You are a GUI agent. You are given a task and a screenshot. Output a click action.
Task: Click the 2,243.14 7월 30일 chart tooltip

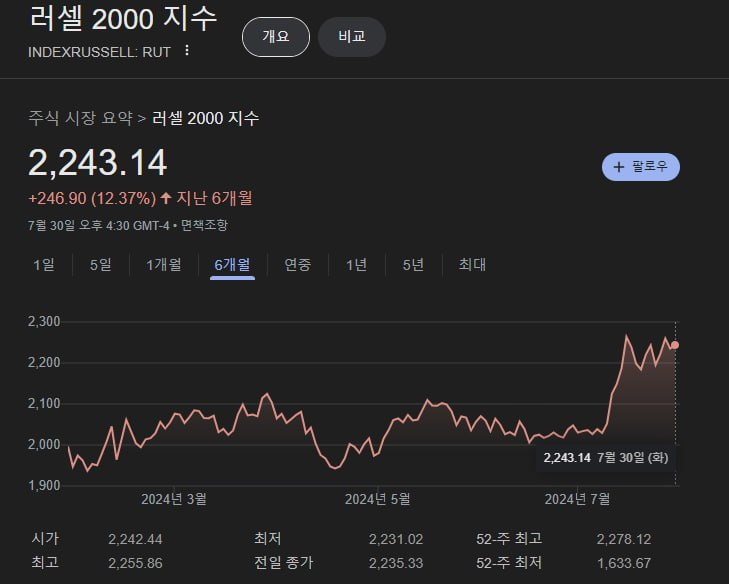(x=606, y=458)
